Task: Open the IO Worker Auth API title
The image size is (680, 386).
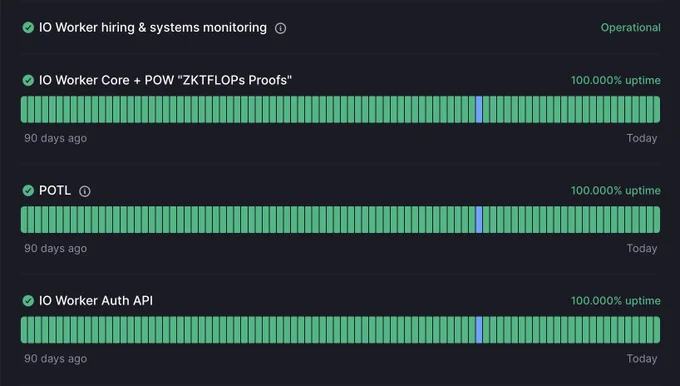Action: (x=96, y=301)
